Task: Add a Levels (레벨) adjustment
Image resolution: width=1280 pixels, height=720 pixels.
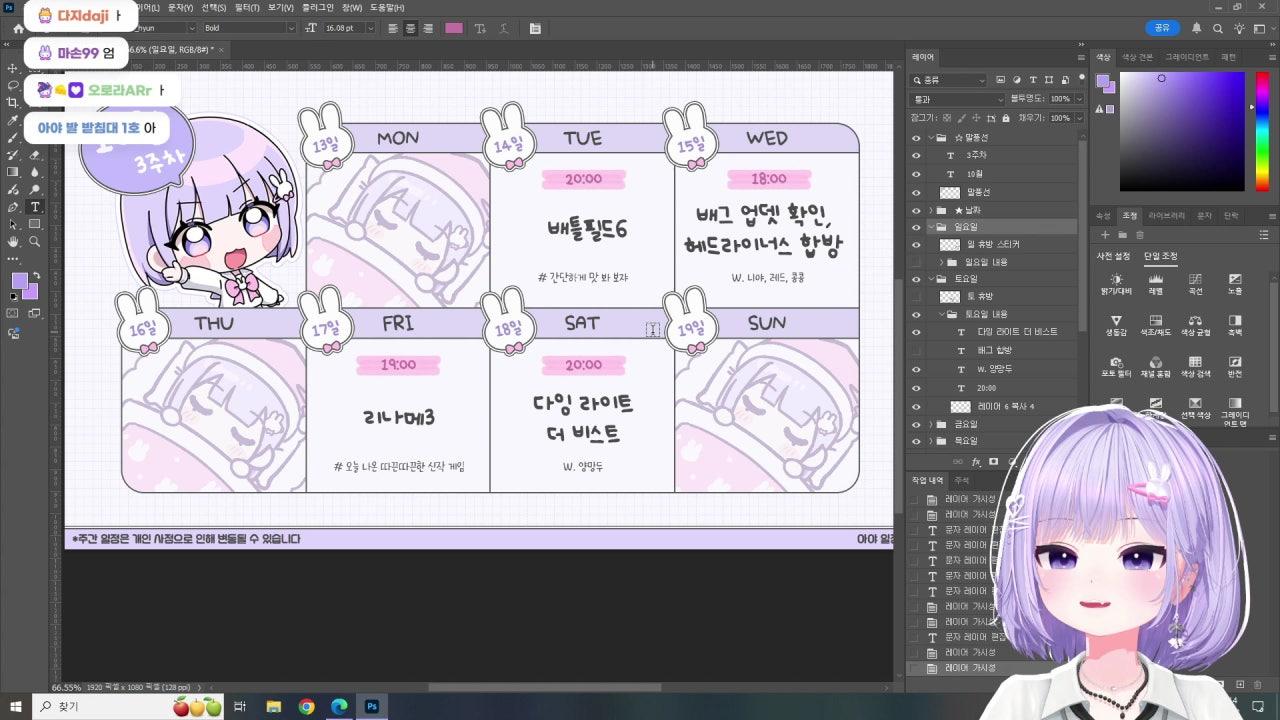Action: [1155, 283]
